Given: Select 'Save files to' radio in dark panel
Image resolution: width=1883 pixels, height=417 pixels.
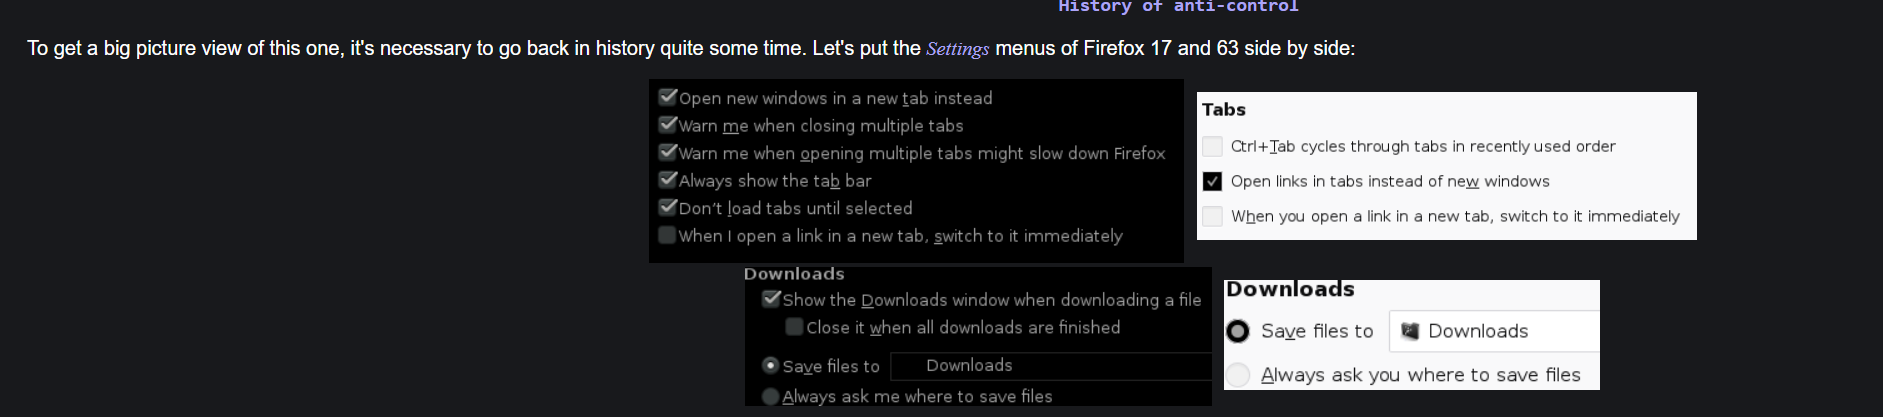Looking at the screenshot, I should (771, 366).
